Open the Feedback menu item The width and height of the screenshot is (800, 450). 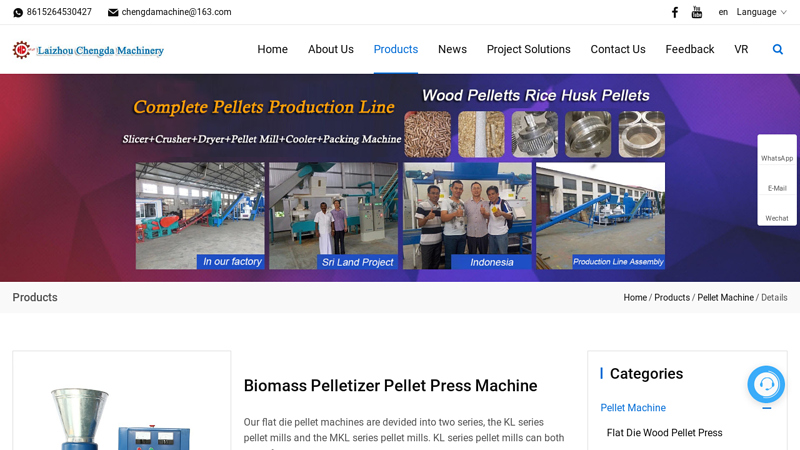pos(690,49)
